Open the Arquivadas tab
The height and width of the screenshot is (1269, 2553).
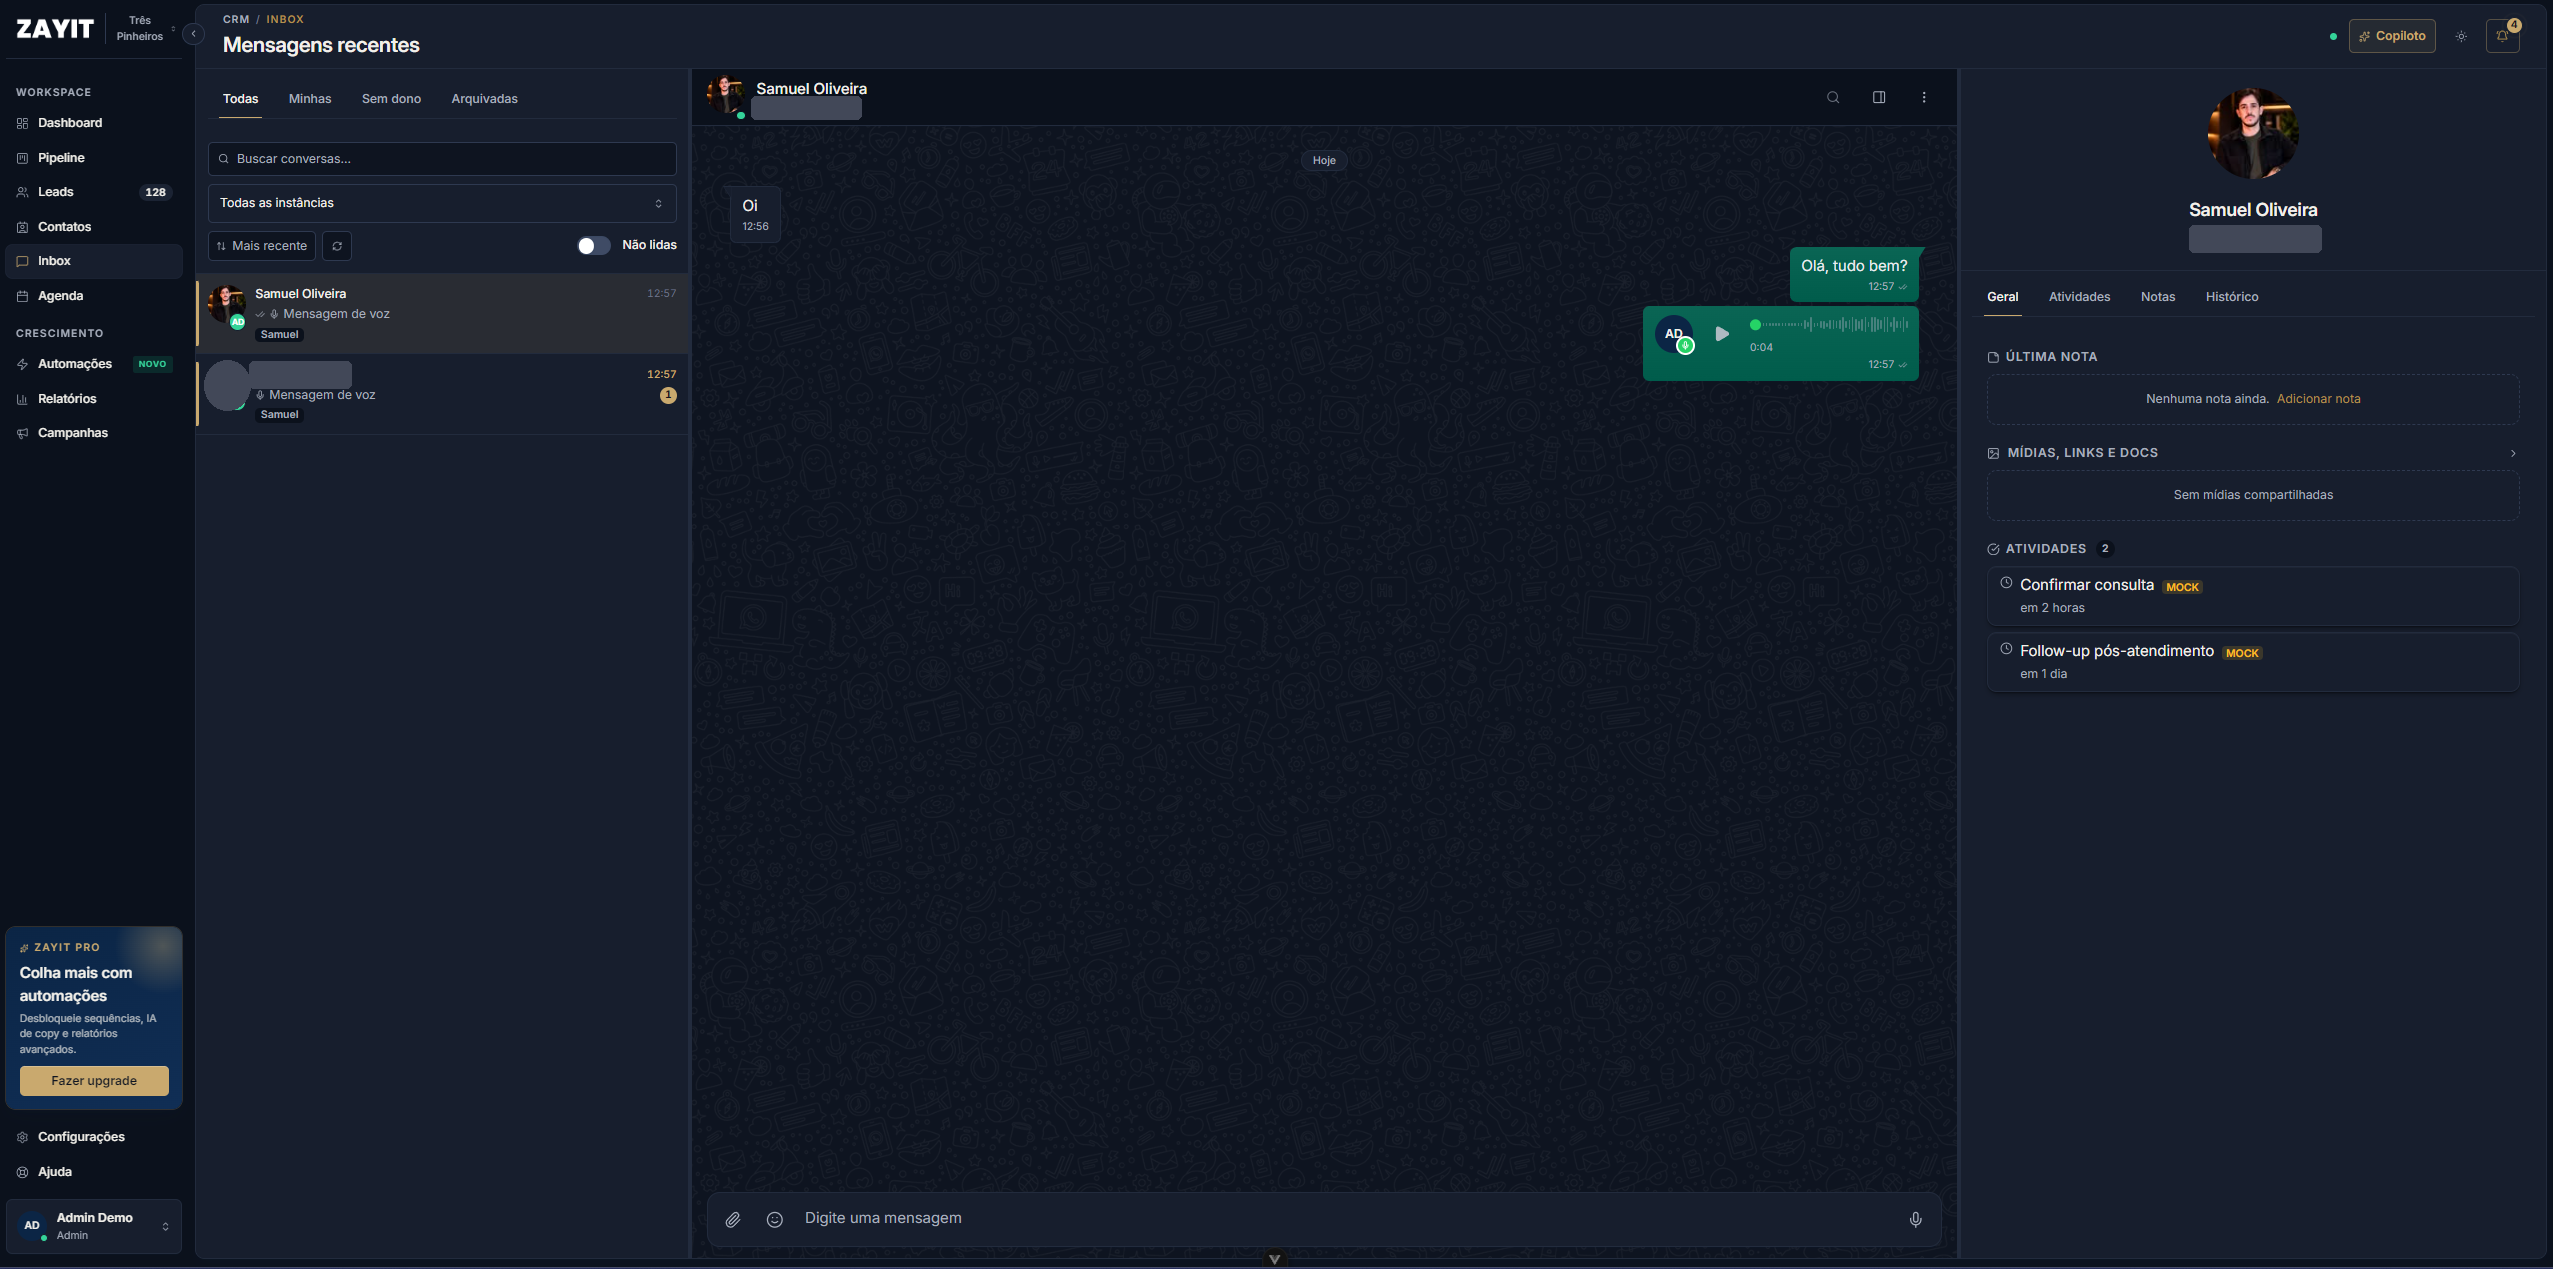[484, 99]
